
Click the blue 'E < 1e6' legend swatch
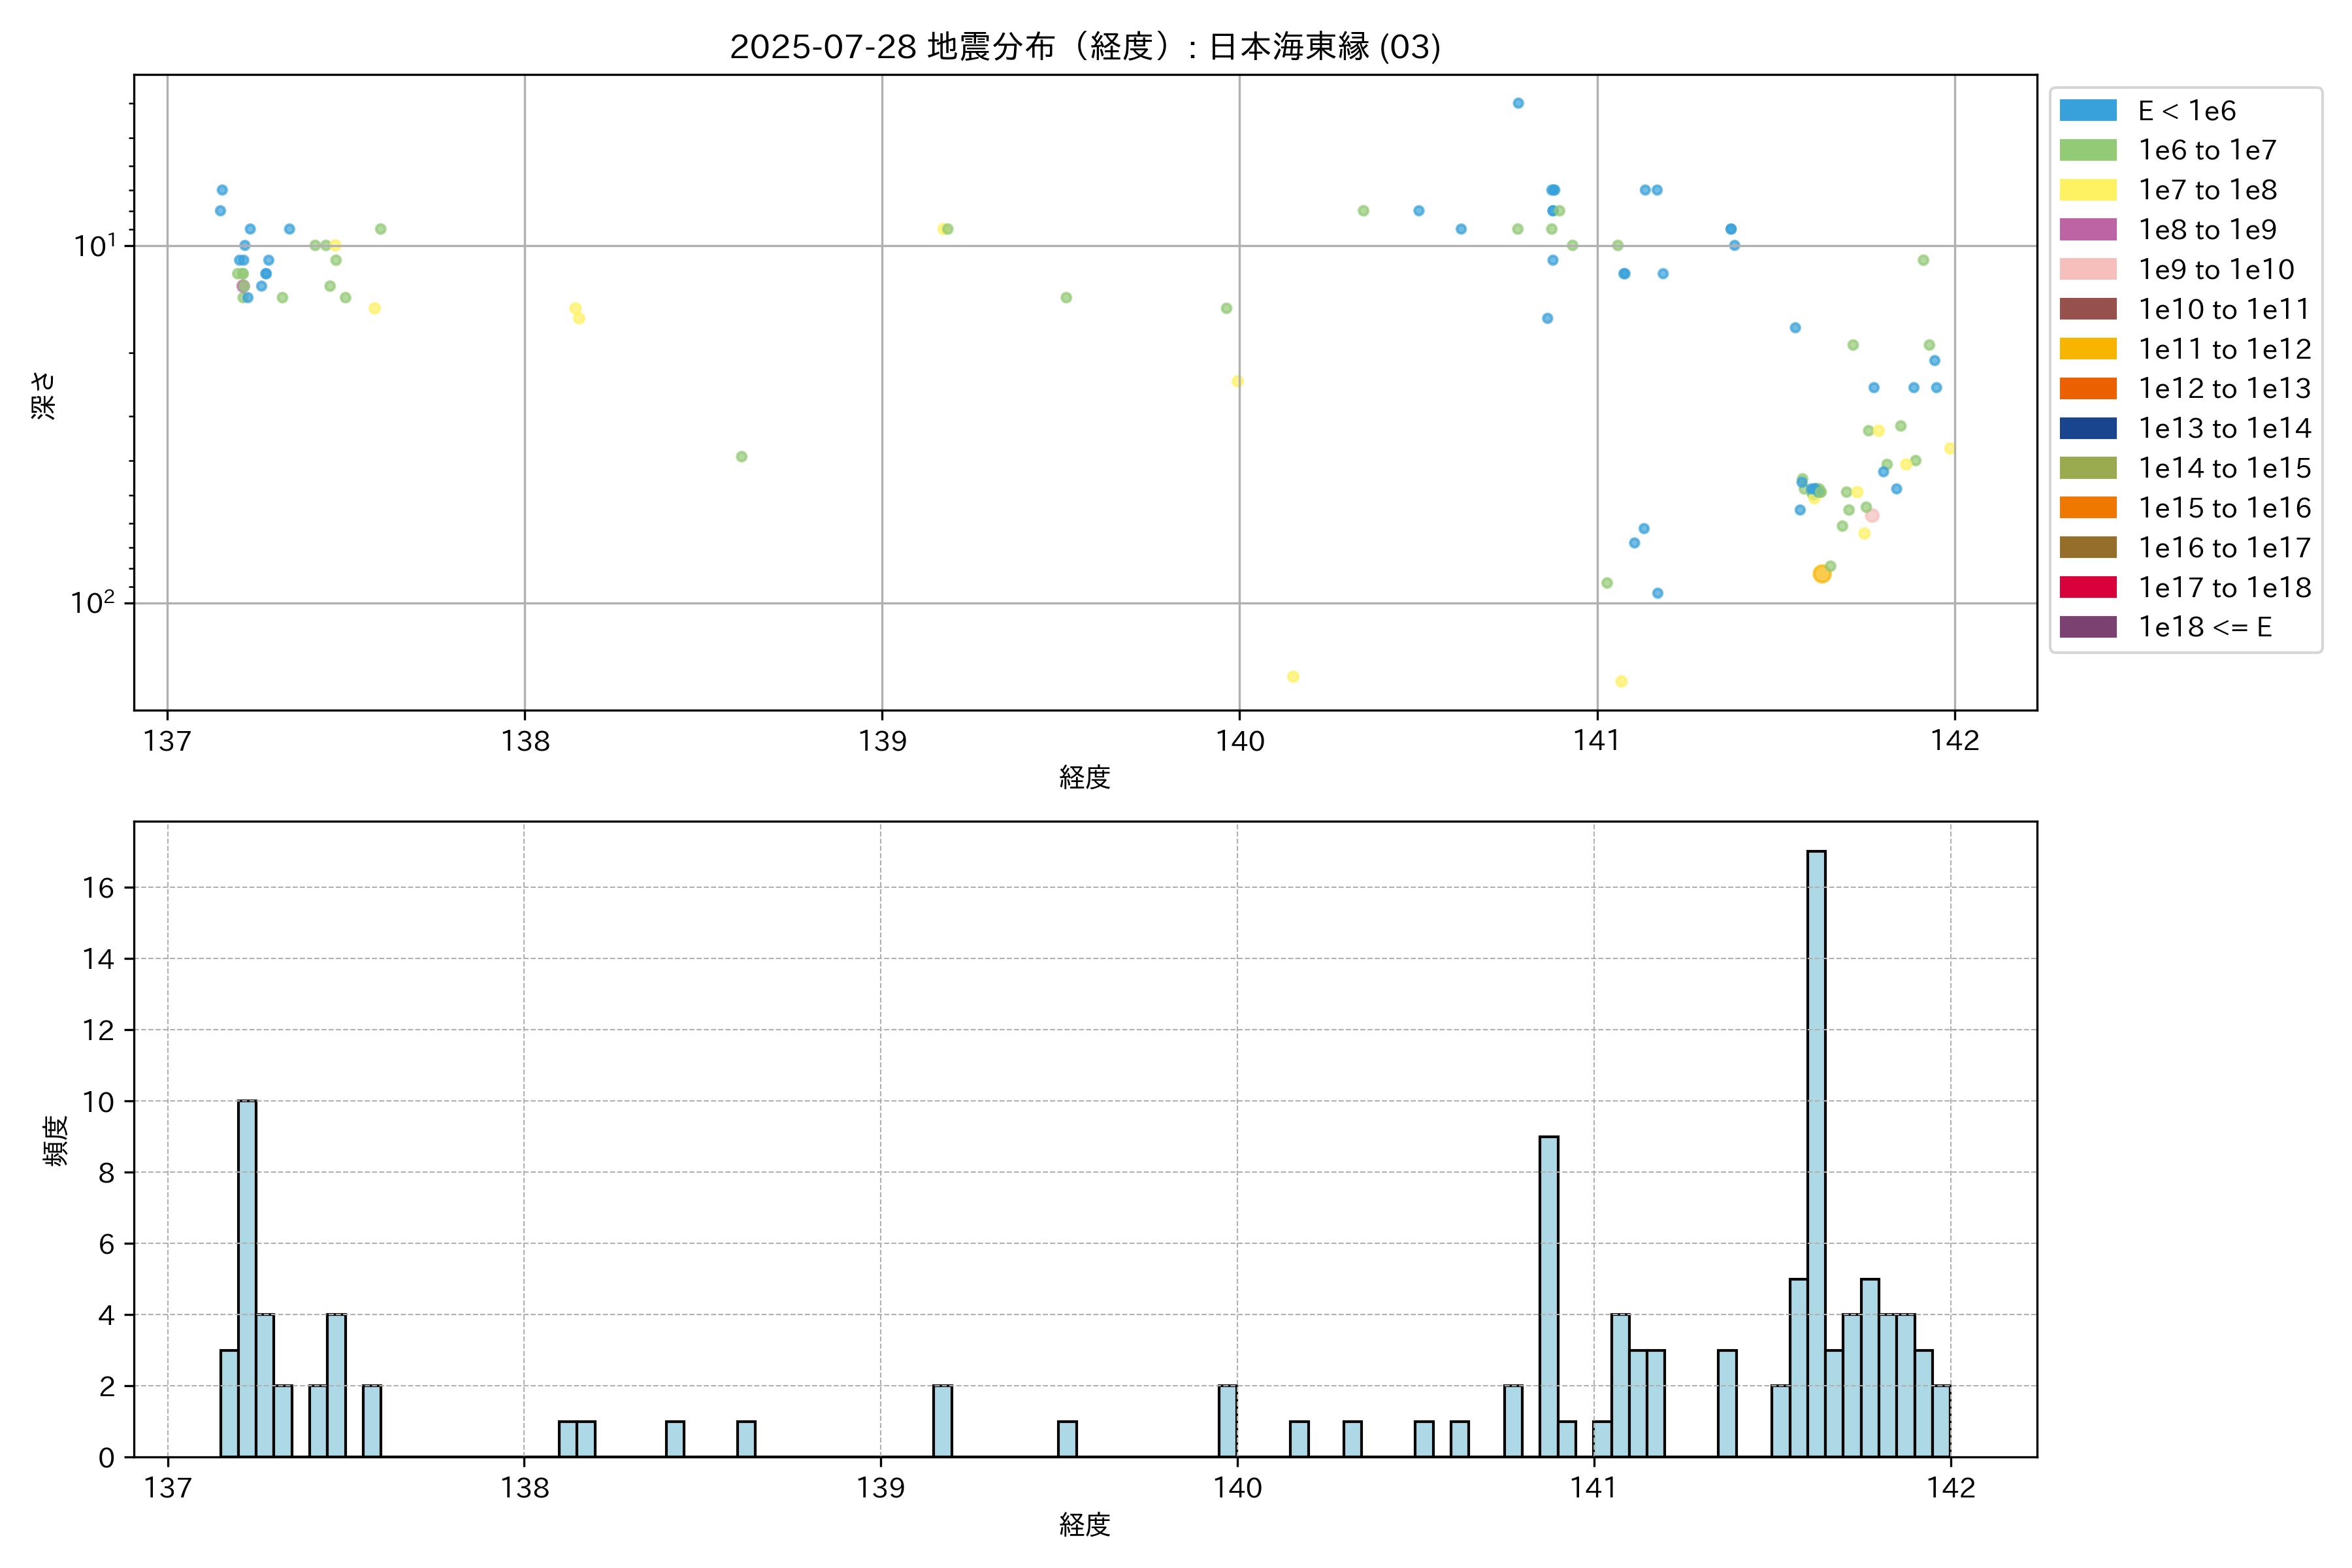pos(2088,110)
